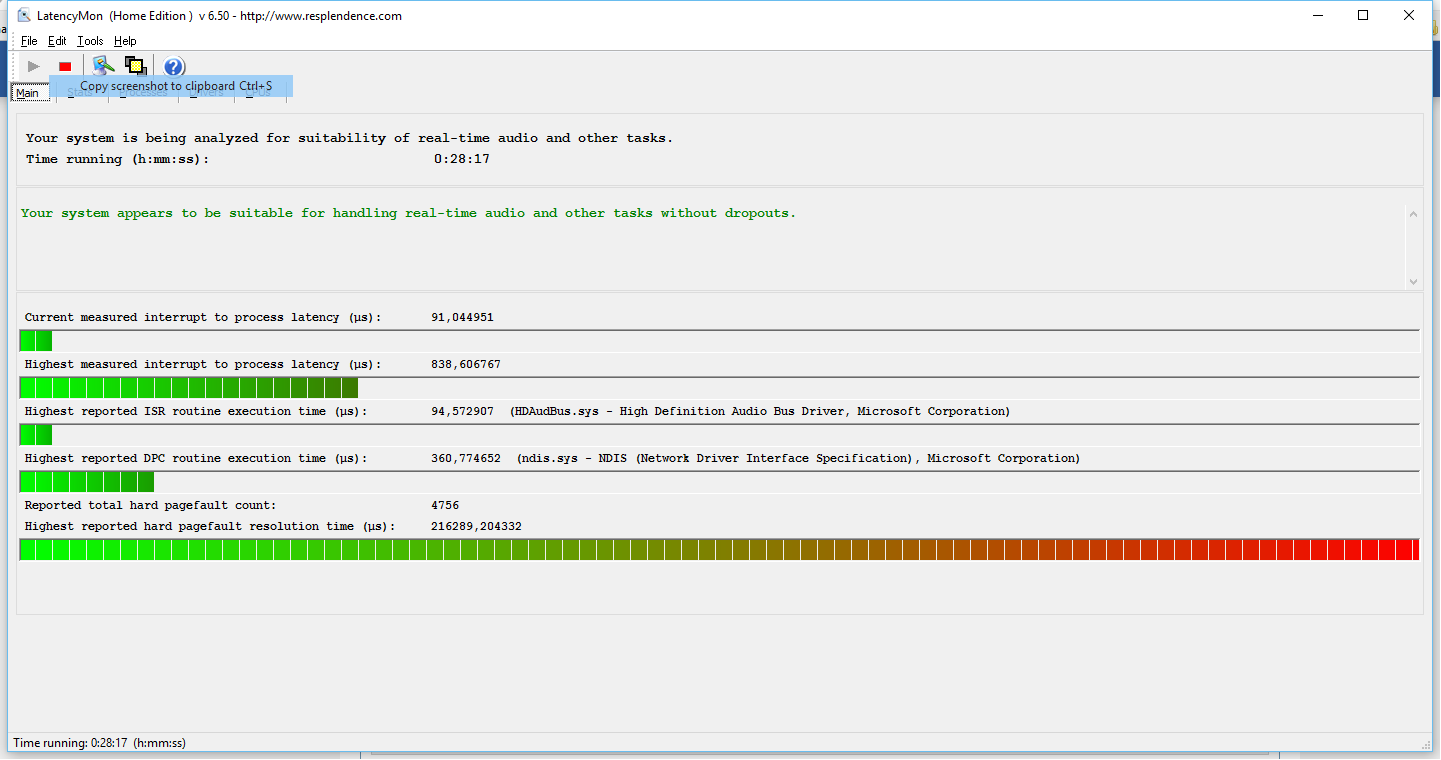The height and width of the screenshot is (760, 1441).
Task: Click the message box scroll down arrow
Action: coord(1413,282)
